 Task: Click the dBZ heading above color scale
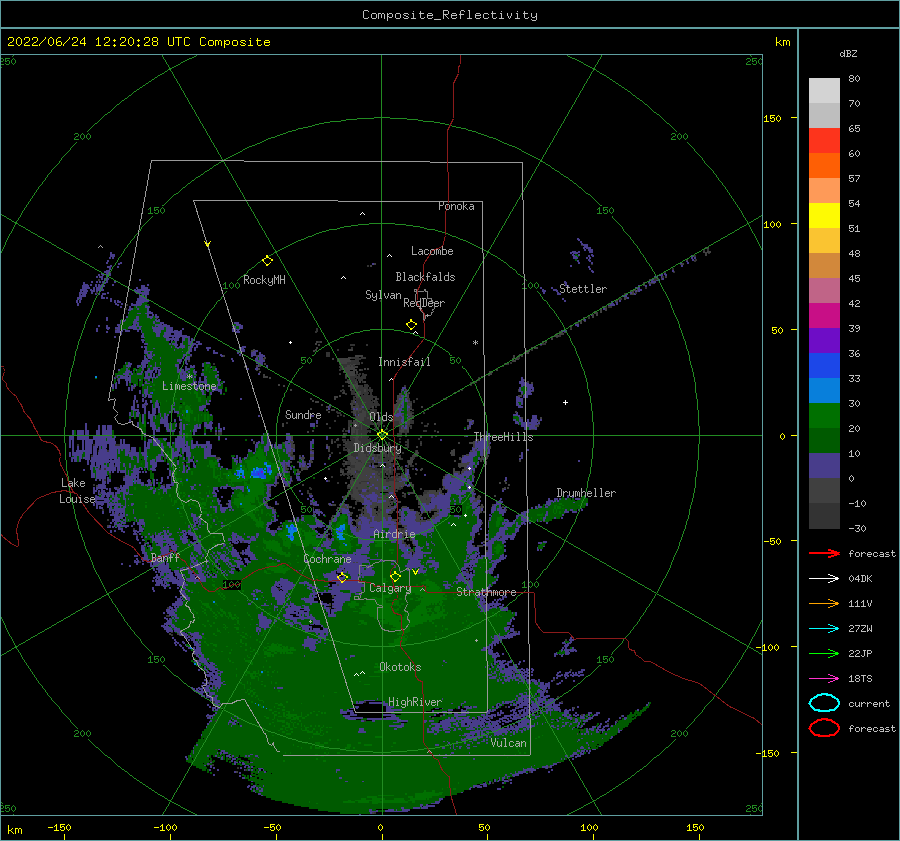(848, 53)
